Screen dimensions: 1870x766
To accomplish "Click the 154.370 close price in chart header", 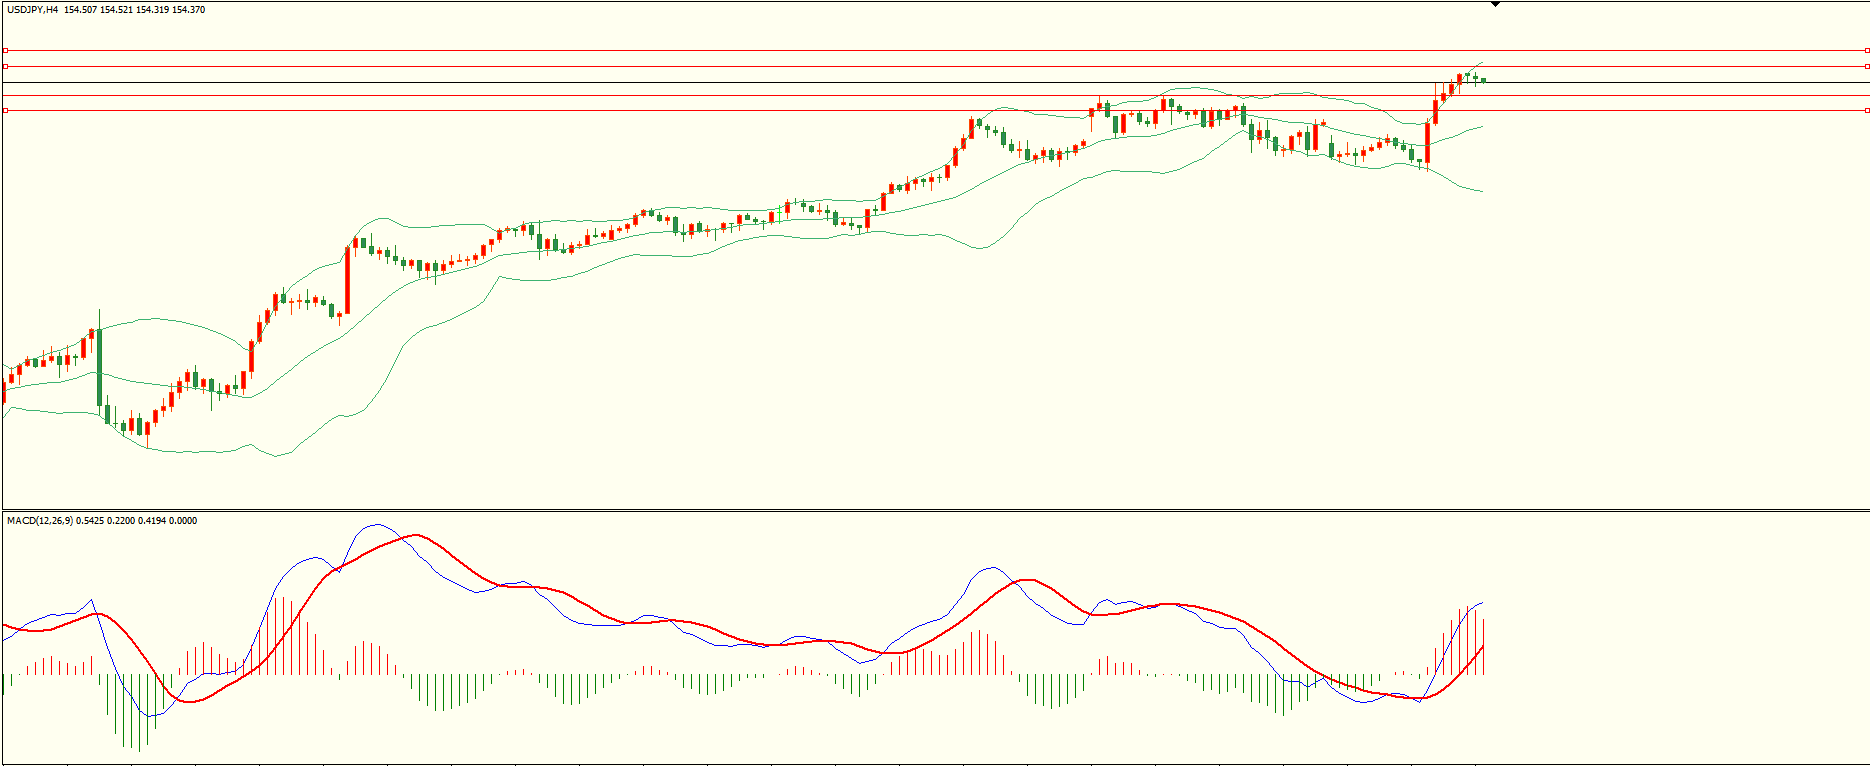I will pos(189,10).
